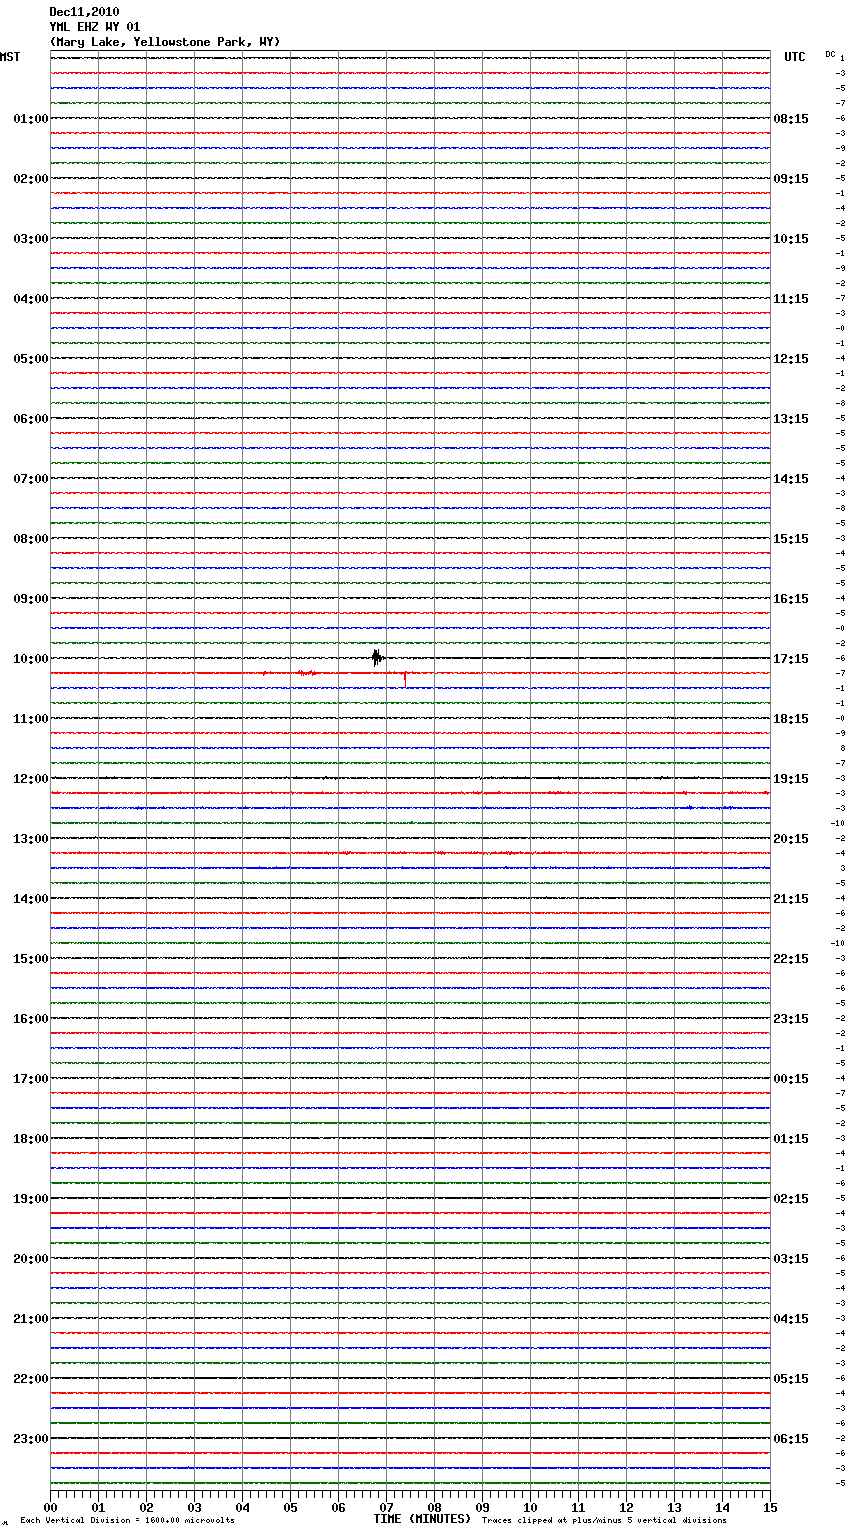Image resolution: width=850 pixels, height=1534 pixels.
Task: Click "Each Vertical Division = 1600.00 microvolts" note
Action: click(x=127, y=1520)
